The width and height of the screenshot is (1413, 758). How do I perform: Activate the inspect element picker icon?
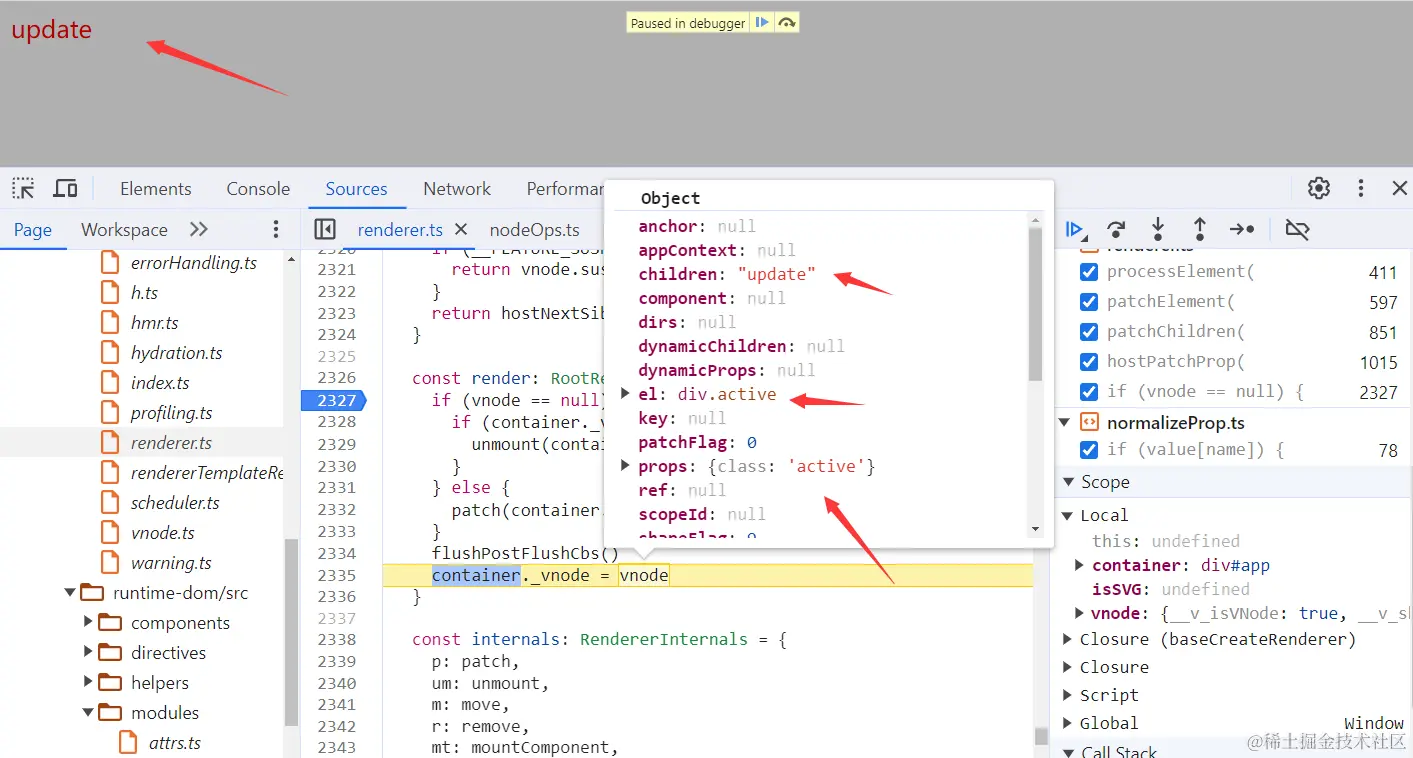point(23,188)
